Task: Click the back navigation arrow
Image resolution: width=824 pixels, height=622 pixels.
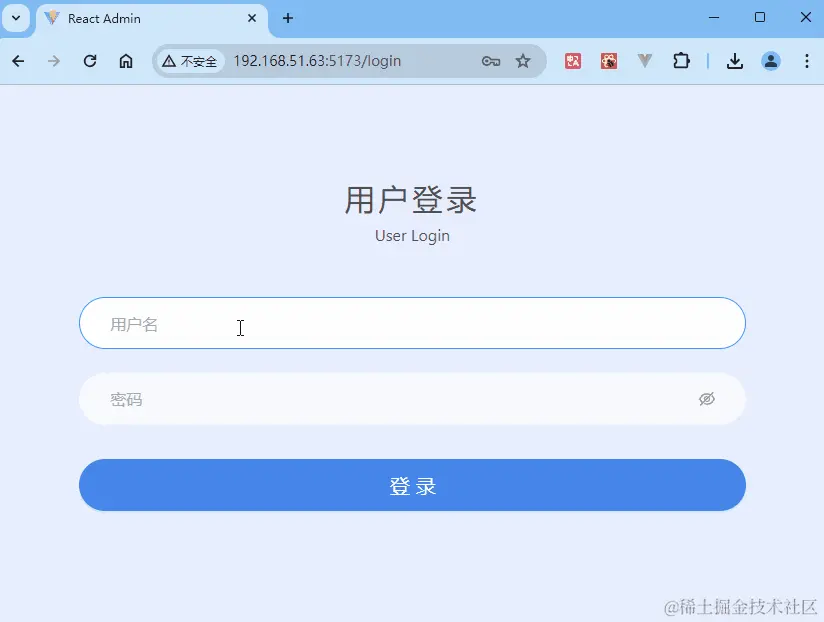Action: click(17, 60)
